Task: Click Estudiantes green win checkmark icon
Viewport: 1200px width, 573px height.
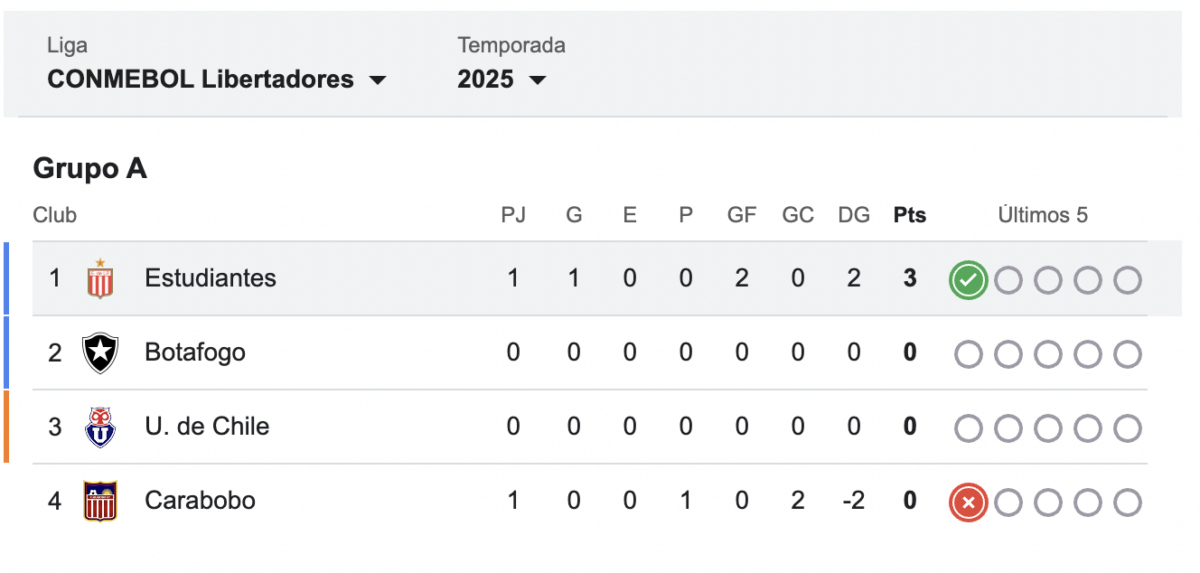Action: pos(968,280)
